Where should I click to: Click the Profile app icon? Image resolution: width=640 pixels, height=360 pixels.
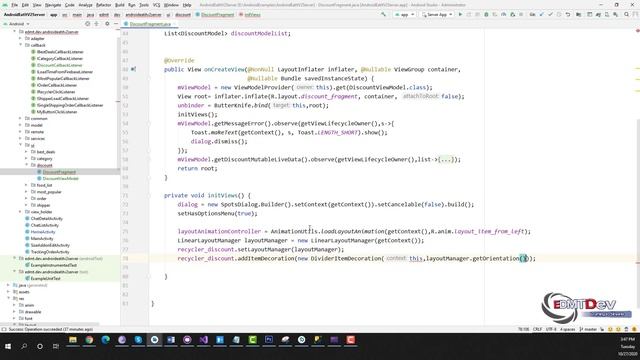[x=504, y=15]
